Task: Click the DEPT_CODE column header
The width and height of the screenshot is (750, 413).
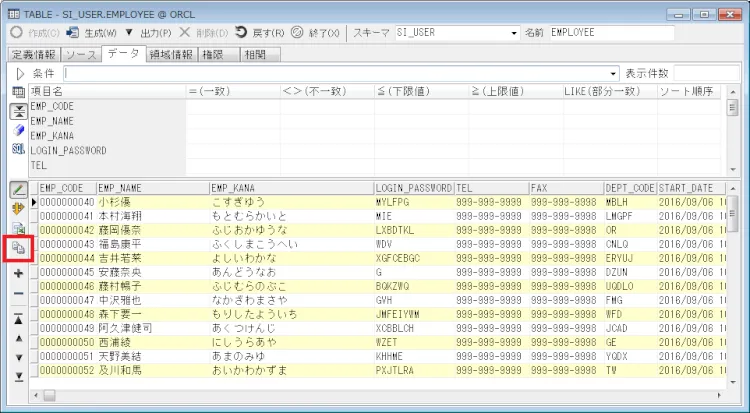Action: coord(630,188)
